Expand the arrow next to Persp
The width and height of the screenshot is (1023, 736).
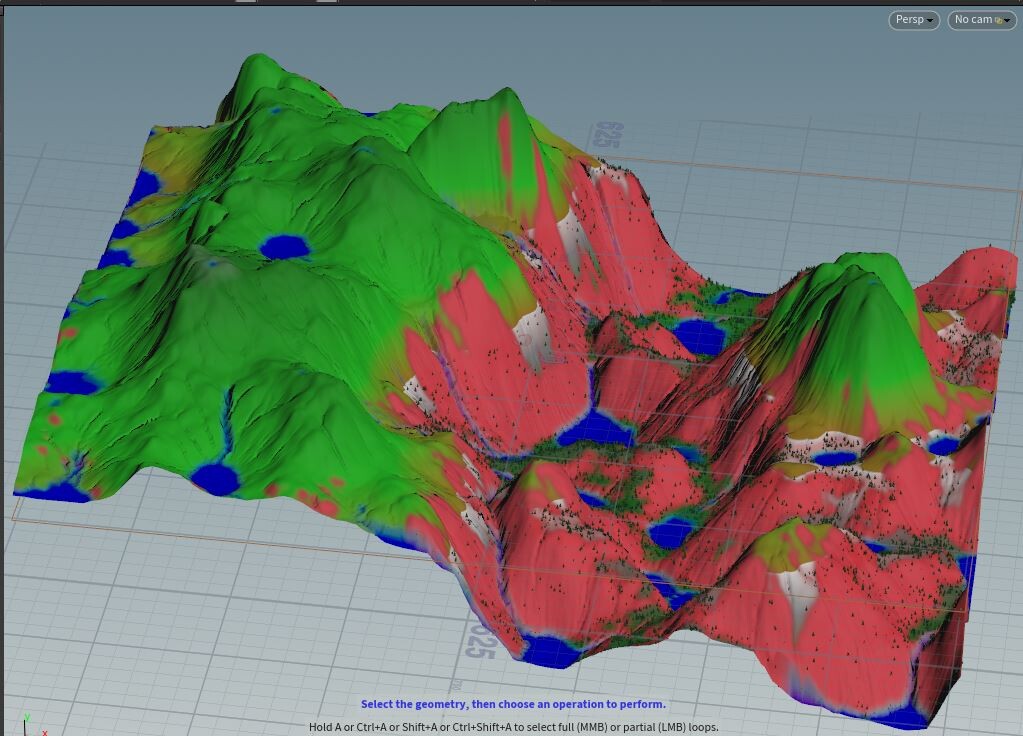931,20
